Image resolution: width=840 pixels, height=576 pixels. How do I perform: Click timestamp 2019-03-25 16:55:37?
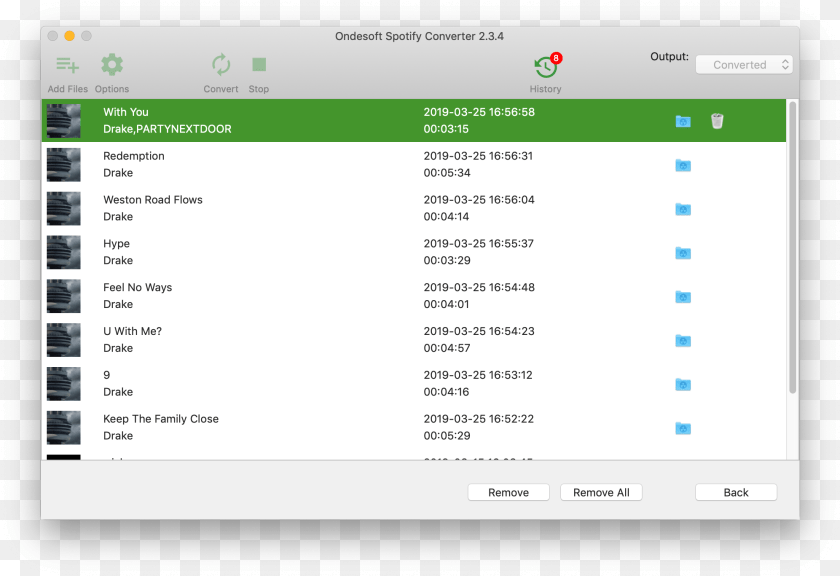tap(478, 244)
